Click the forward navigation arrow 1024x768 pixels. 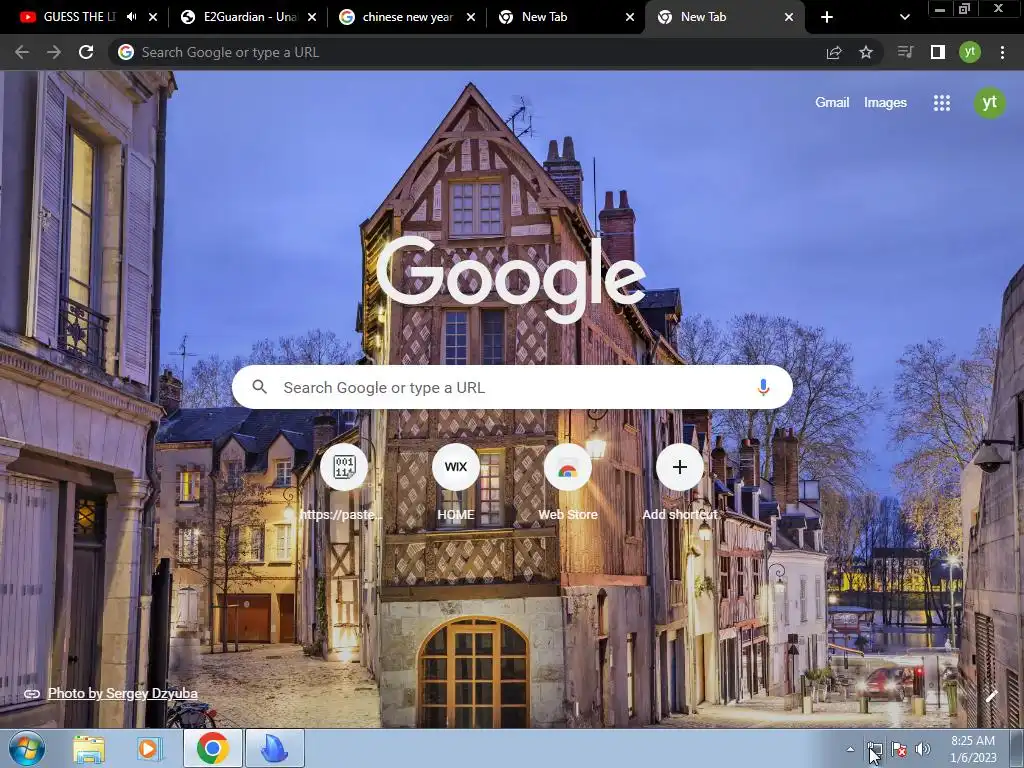click(54, 52)
